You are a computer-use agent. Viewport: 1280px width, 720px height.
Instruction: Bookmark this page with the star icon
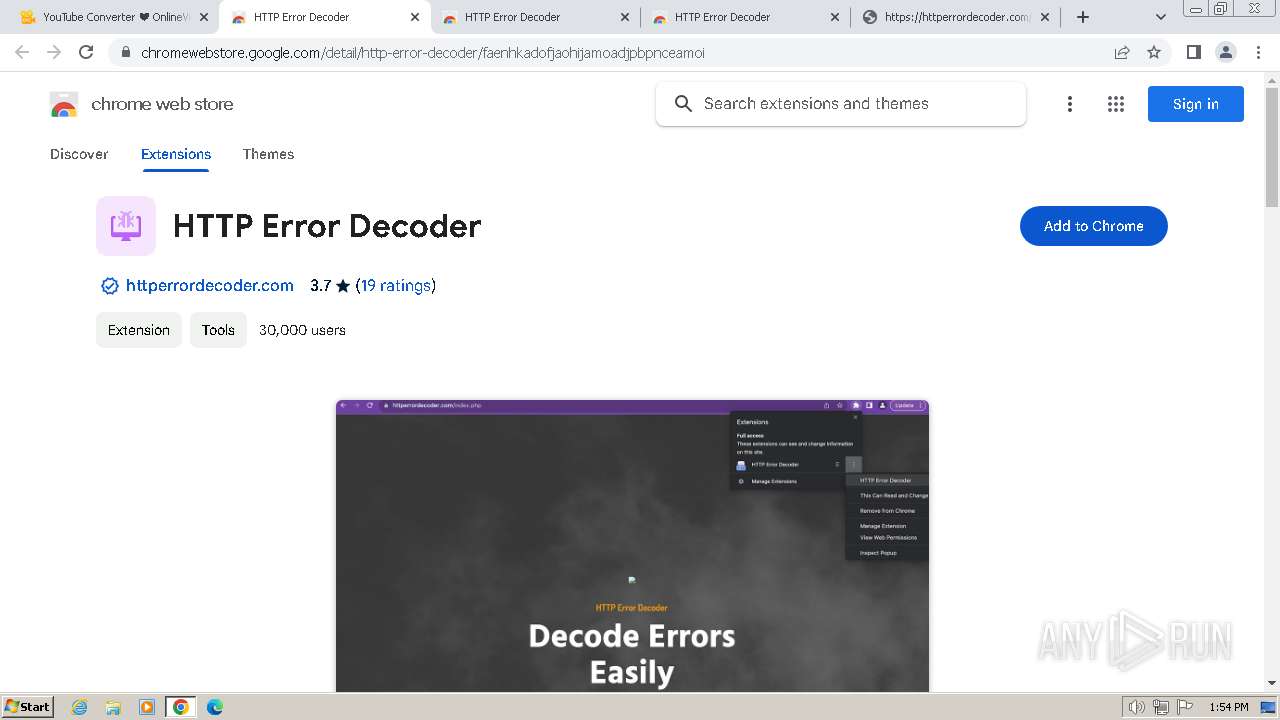pyautogui.click(x=1154, y=52)
